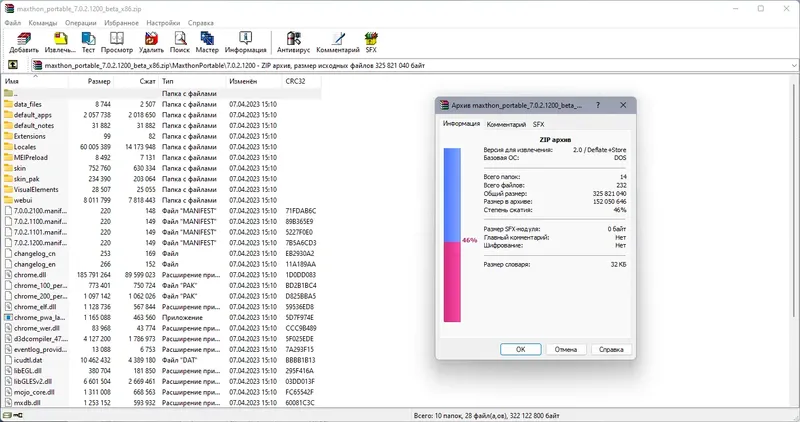
Task: Open the Файл menu
Action: [x=13, y=23]
